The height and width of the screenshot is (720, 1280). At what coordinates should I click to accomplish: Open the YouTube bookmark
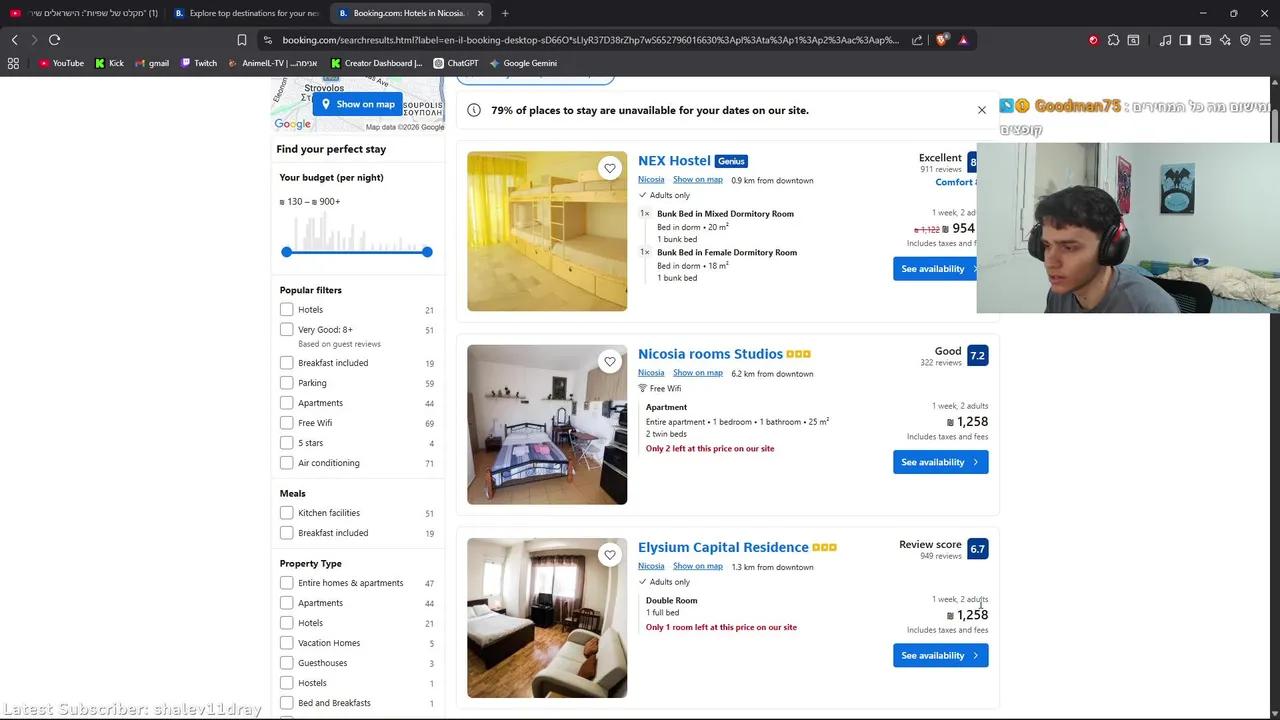[61, 63]
